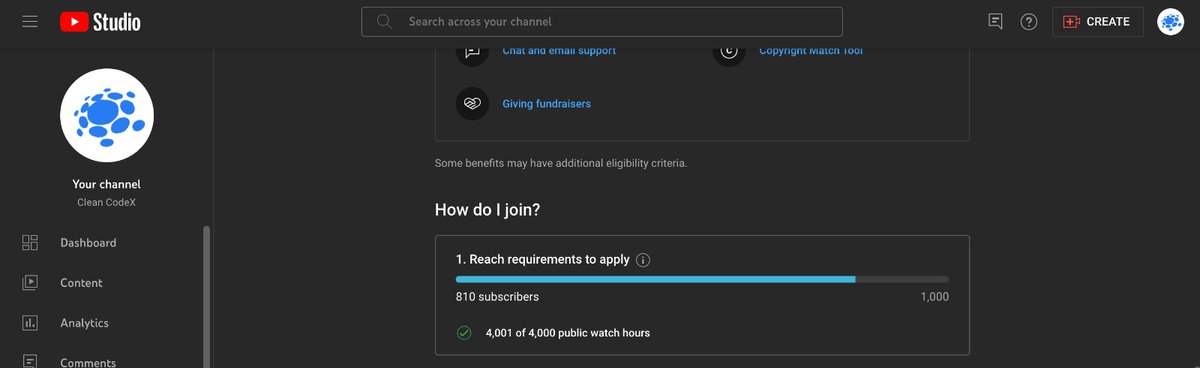Click the search magnifier icon

(384, 21)
